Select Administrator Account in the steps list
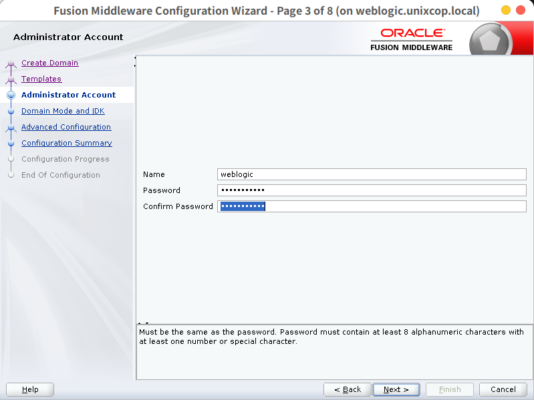534x400 pixels. 68,95
